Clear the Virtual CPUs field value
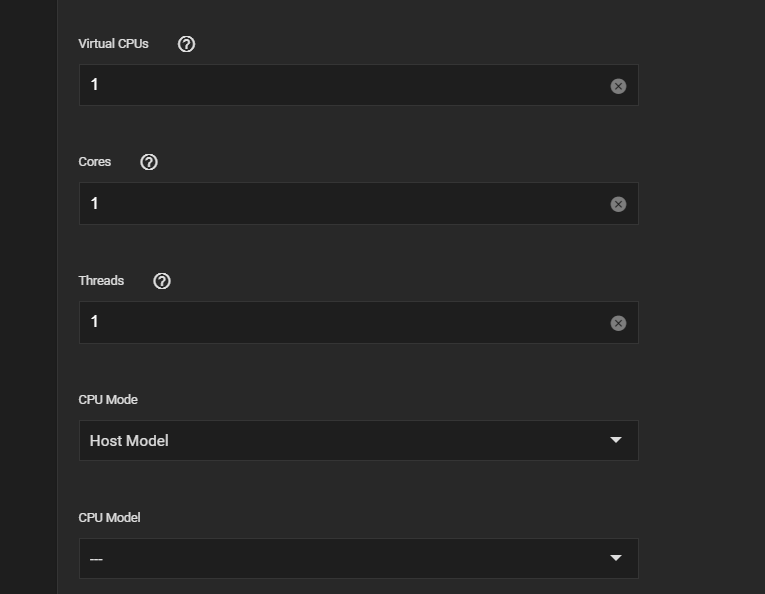Viewport: 765px width, 594px height. [618, 86]
